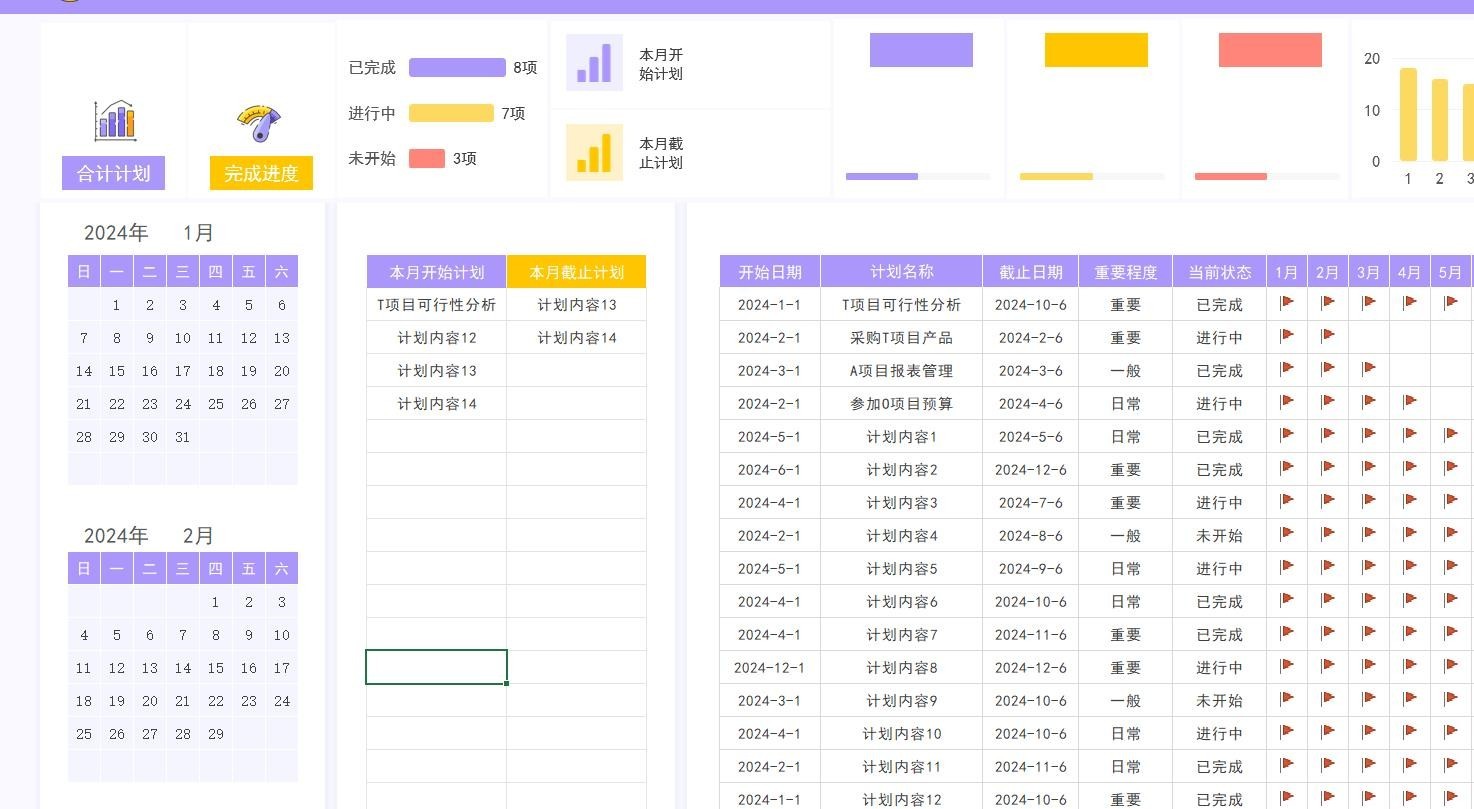1474x809 pixels.
Task: Select the 开始日期 table header
Action: click(770, 272)
